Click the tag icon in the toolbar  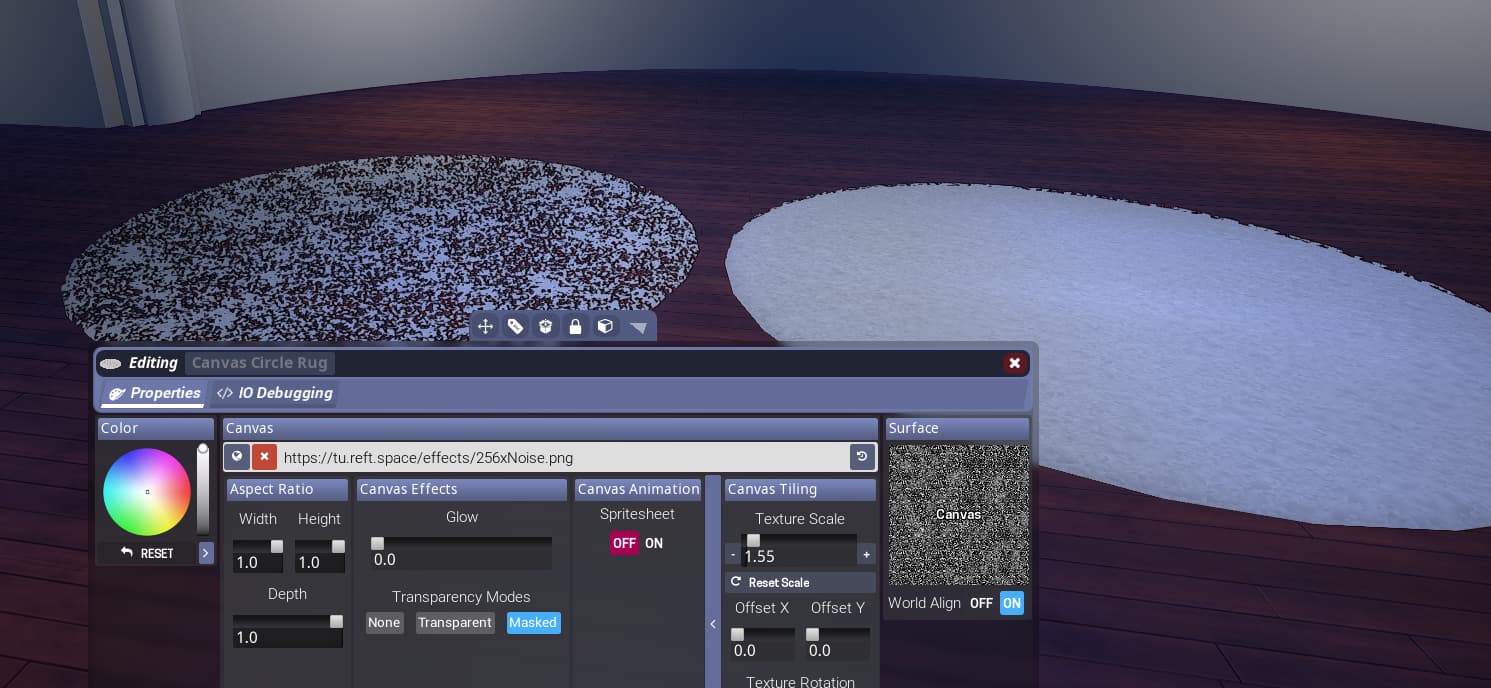pyautogui.click(x=515, y=326)
